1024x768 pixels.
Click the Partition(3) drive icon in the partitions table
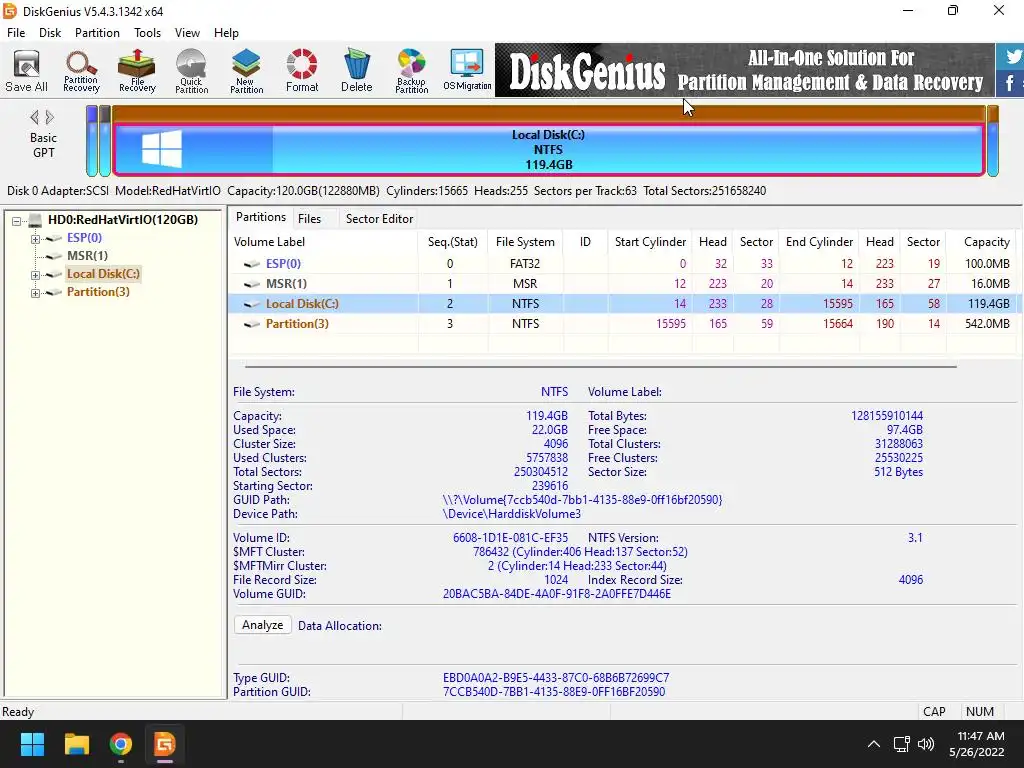pyautogui.click(x=252, y=324)
